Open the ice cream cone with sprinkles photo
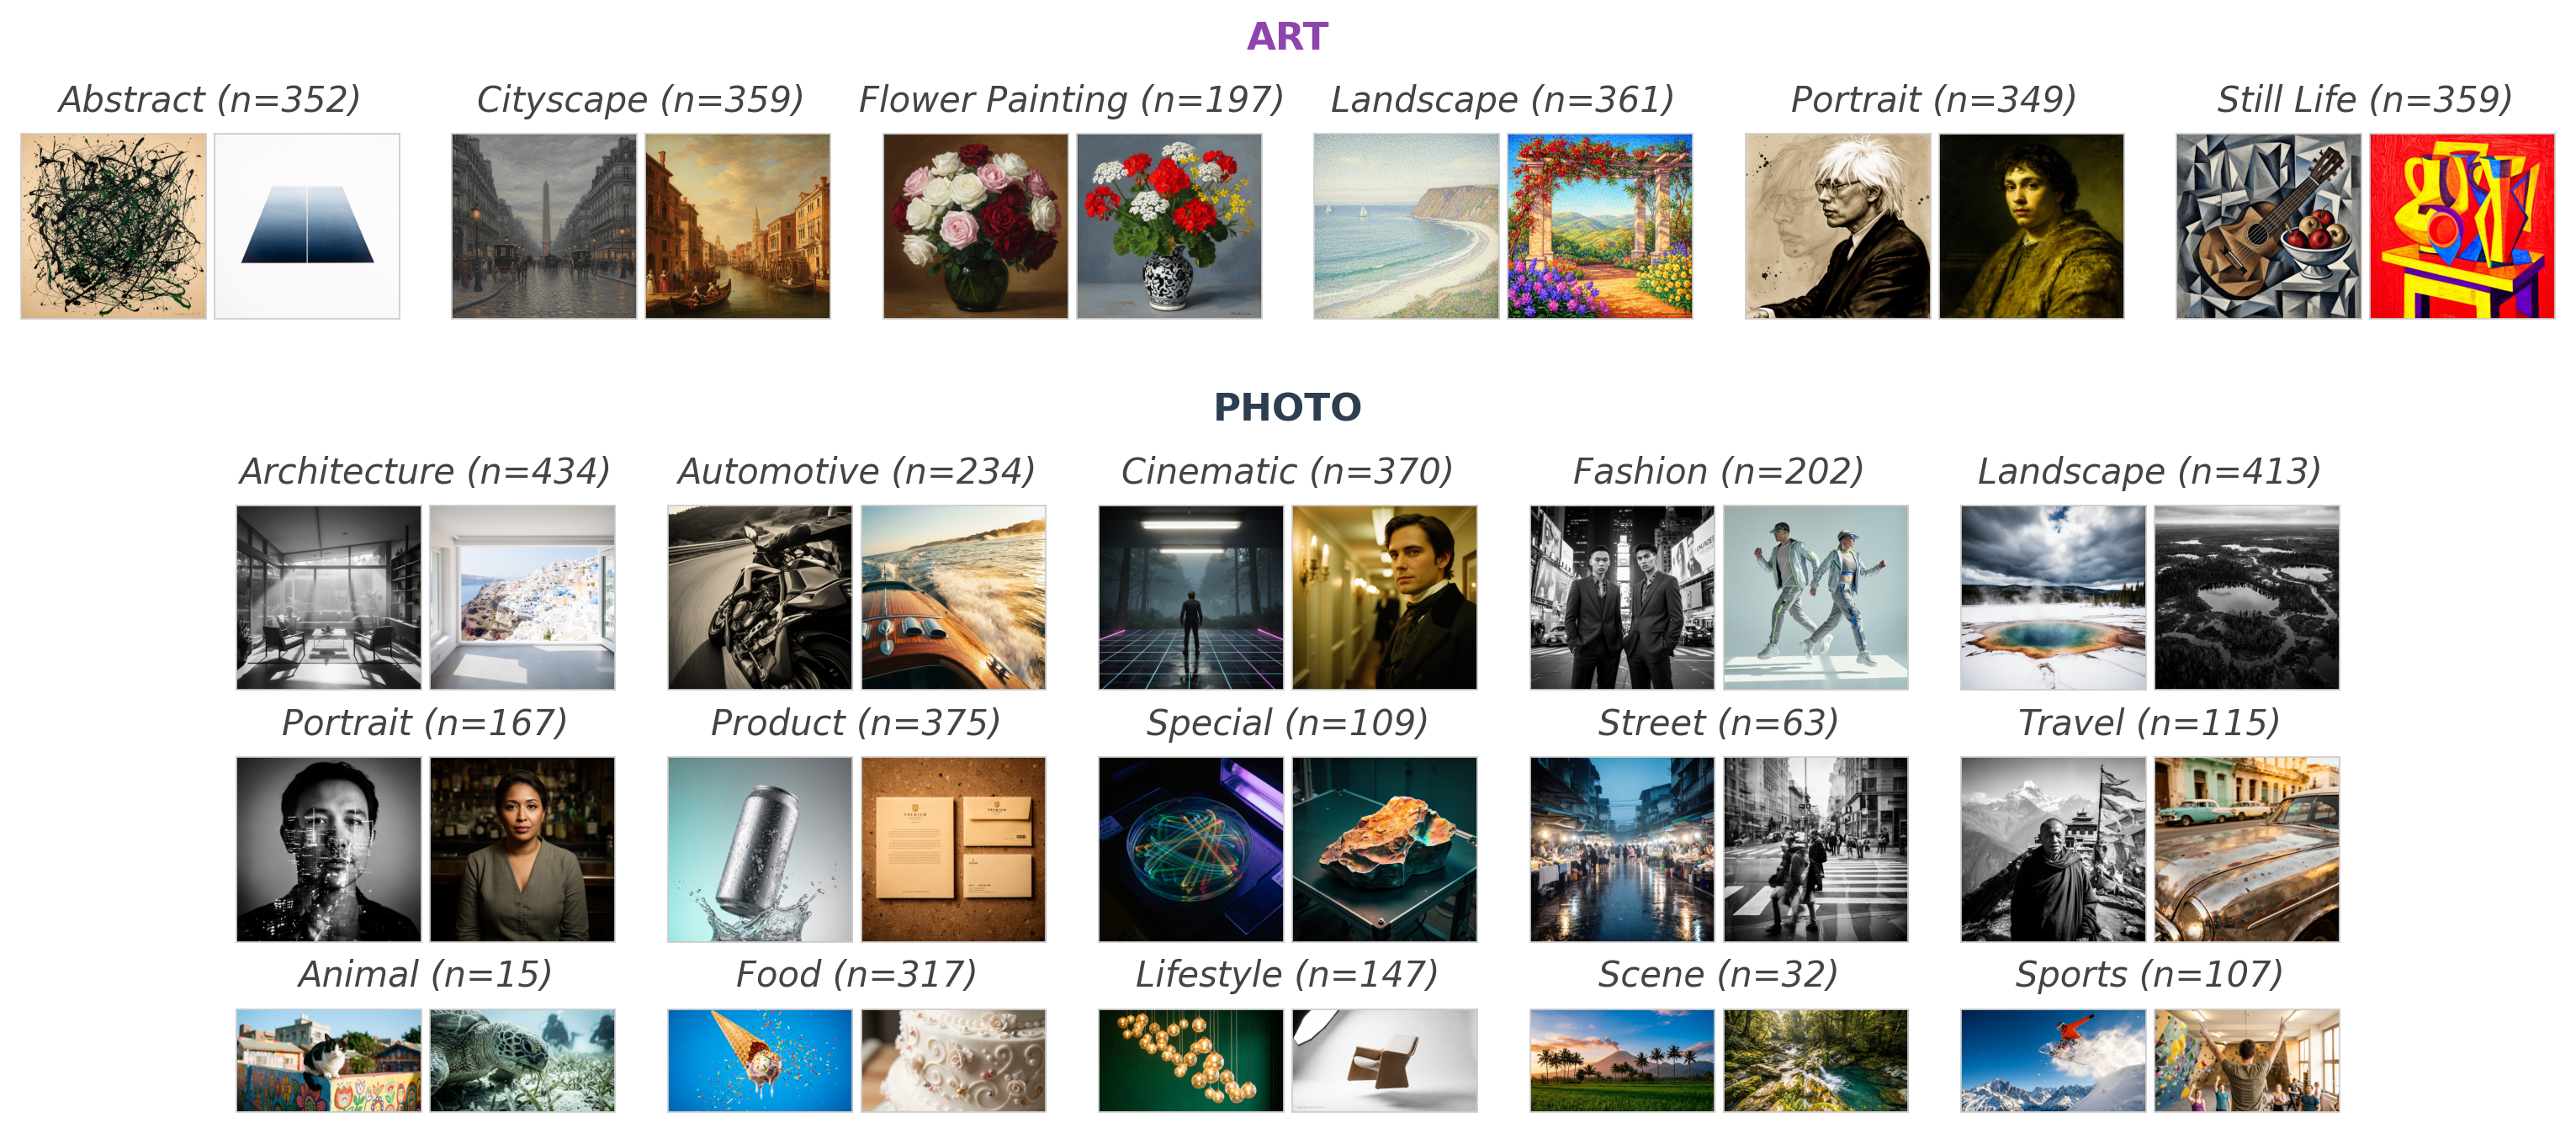Viewport: 2576px width, 1133px height. (759, 1060)
